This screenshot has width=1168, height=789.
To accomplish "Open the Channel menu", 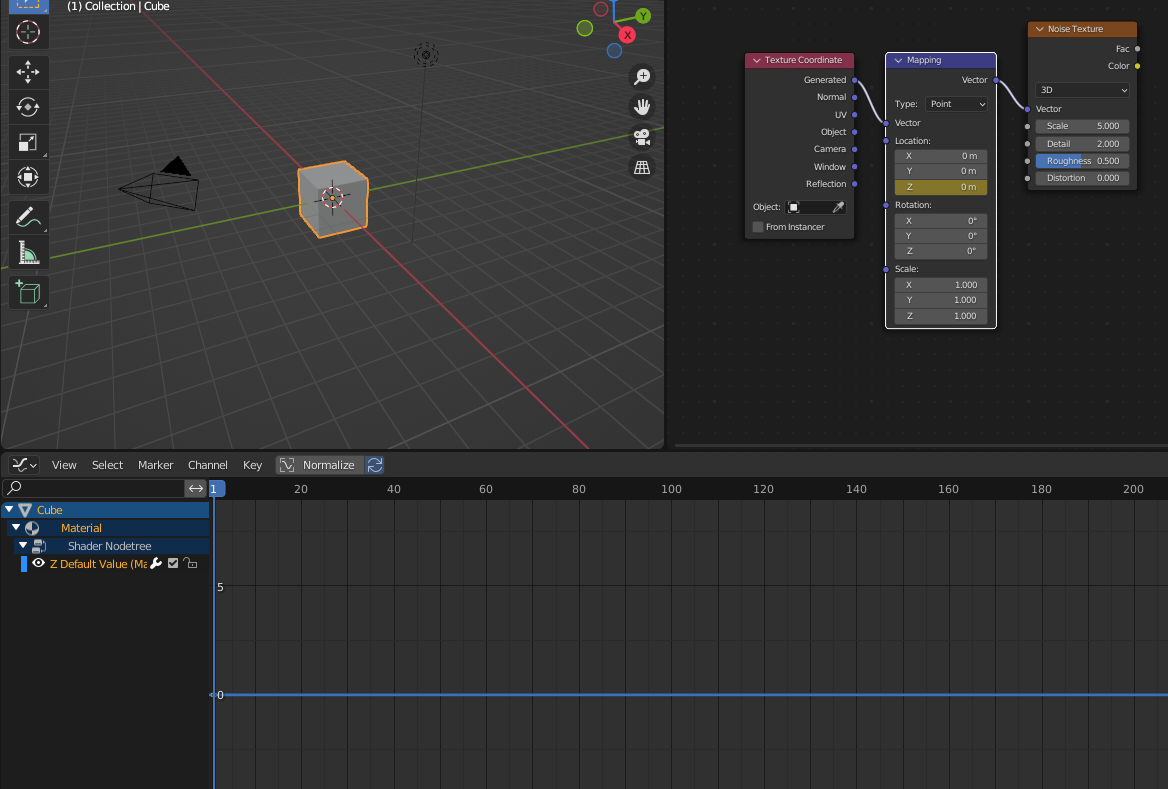I will coord(208,465).
